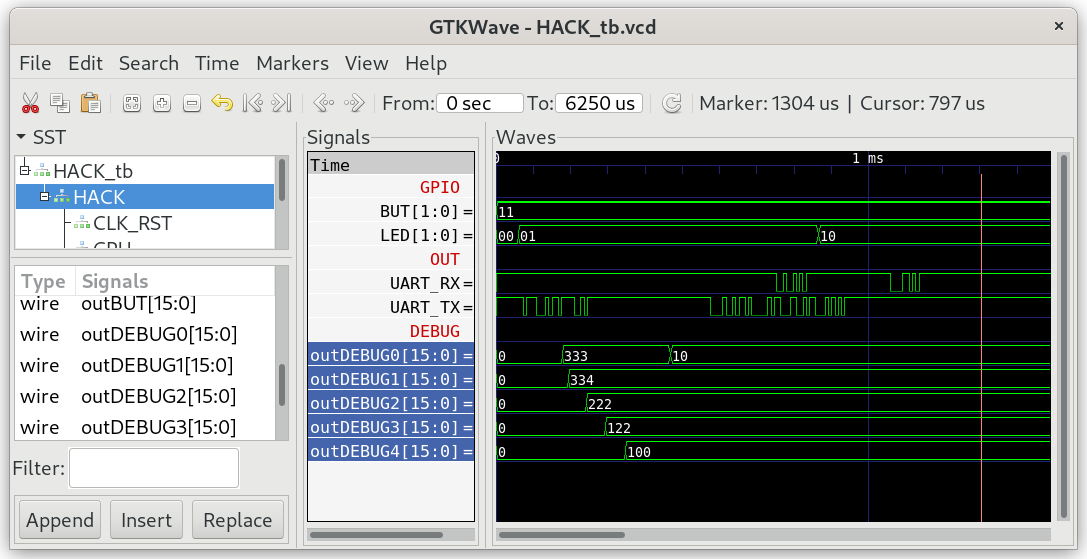Close the GTKWave window
Screen dimensions: 1087x559
pyautogui.click(x=1059, y=26)
